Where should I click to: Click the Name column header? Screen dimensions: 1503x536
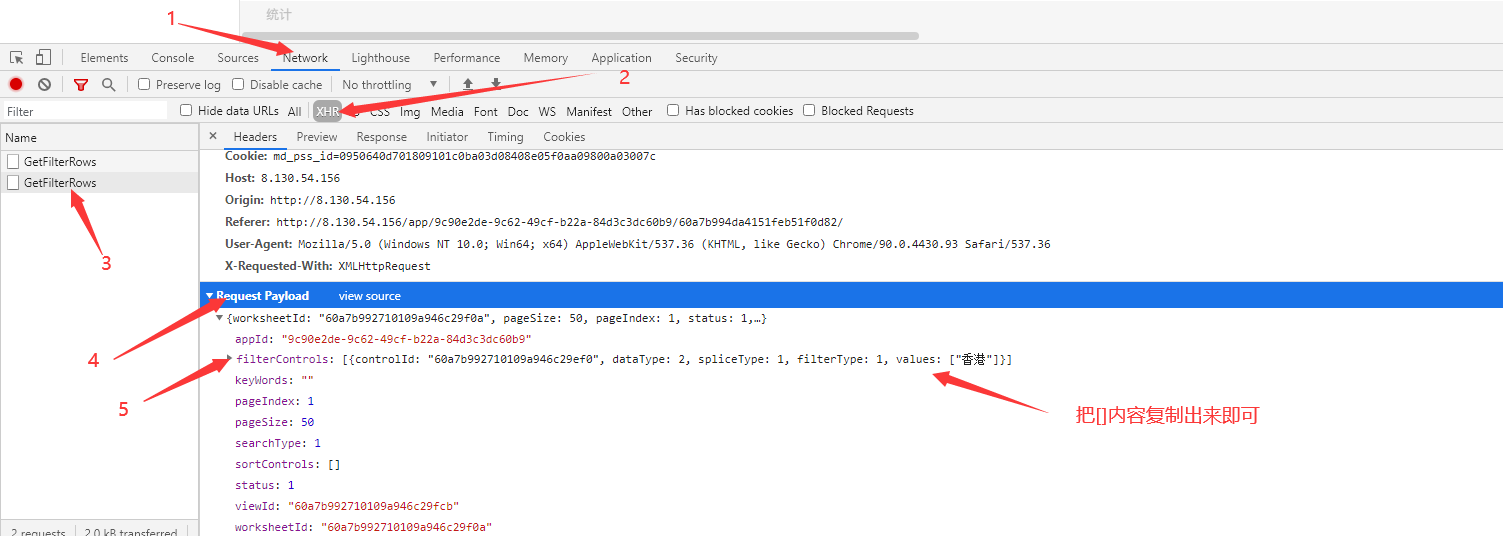tap(99, 138)
